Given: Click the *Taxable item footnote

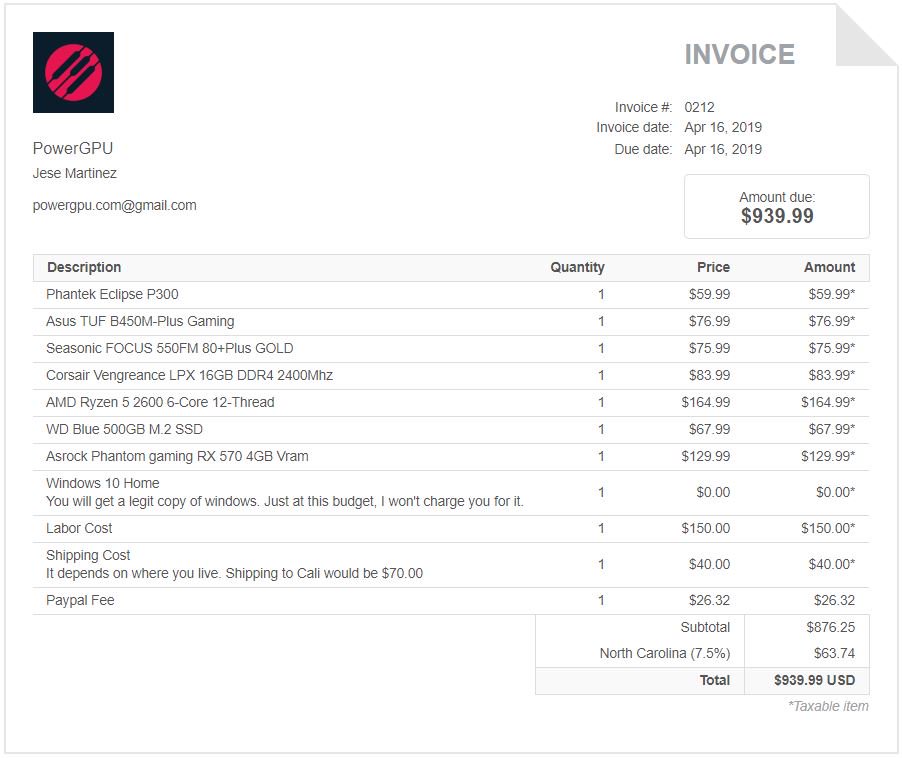Looking at the screenshot, I should tap(828, 706).
